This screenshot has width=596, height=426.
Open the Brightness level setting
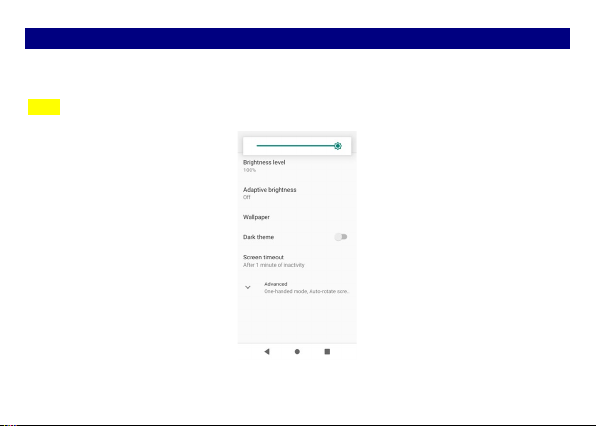(x=297, y=166)
